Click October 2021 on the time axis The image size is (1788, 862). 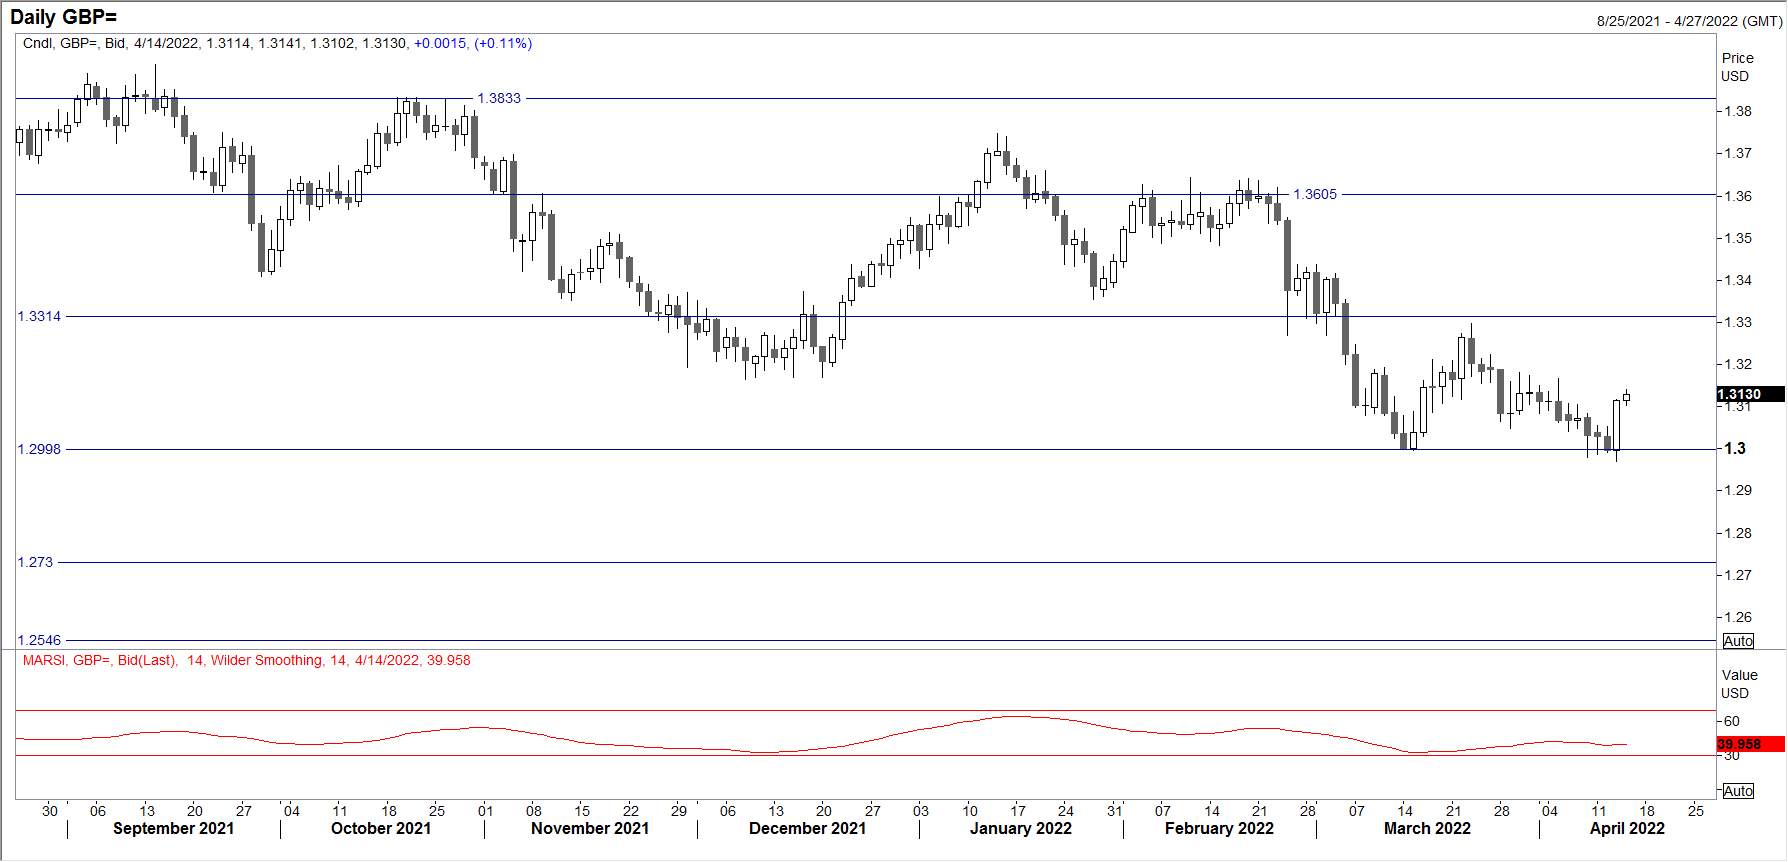click(x=381, y=828)
